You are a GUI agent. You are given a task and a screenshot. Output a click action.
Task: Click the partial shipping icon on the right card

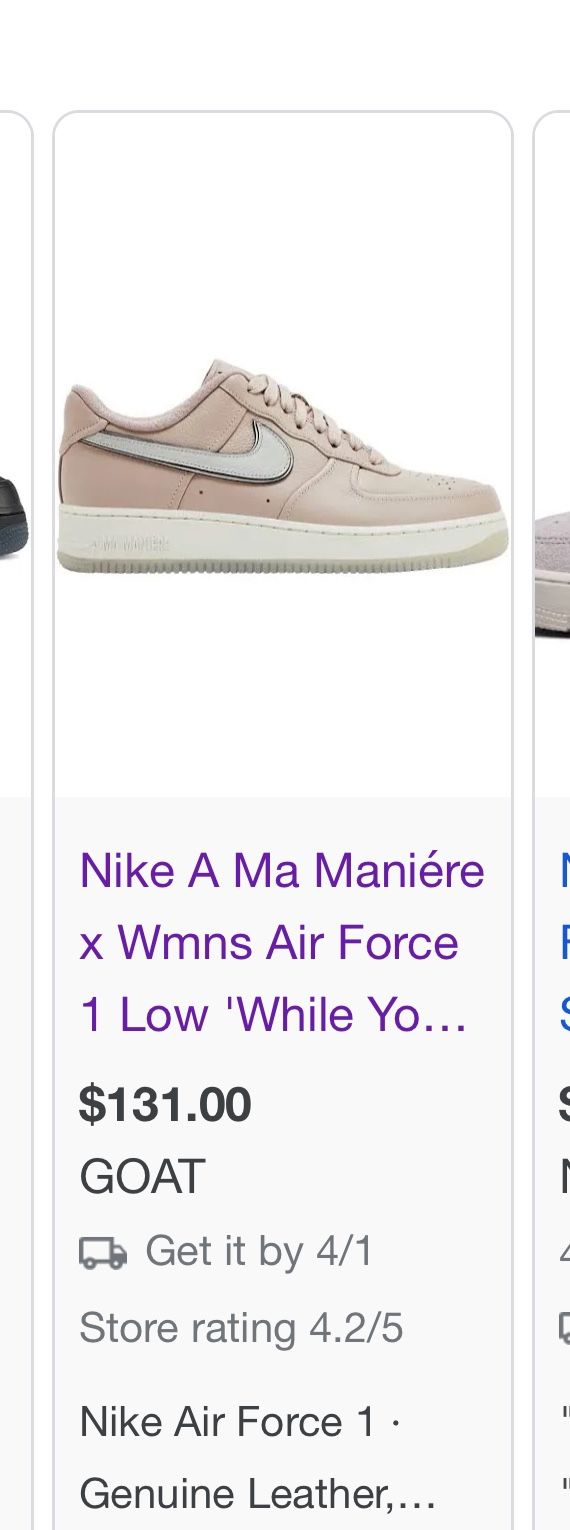564,1329
